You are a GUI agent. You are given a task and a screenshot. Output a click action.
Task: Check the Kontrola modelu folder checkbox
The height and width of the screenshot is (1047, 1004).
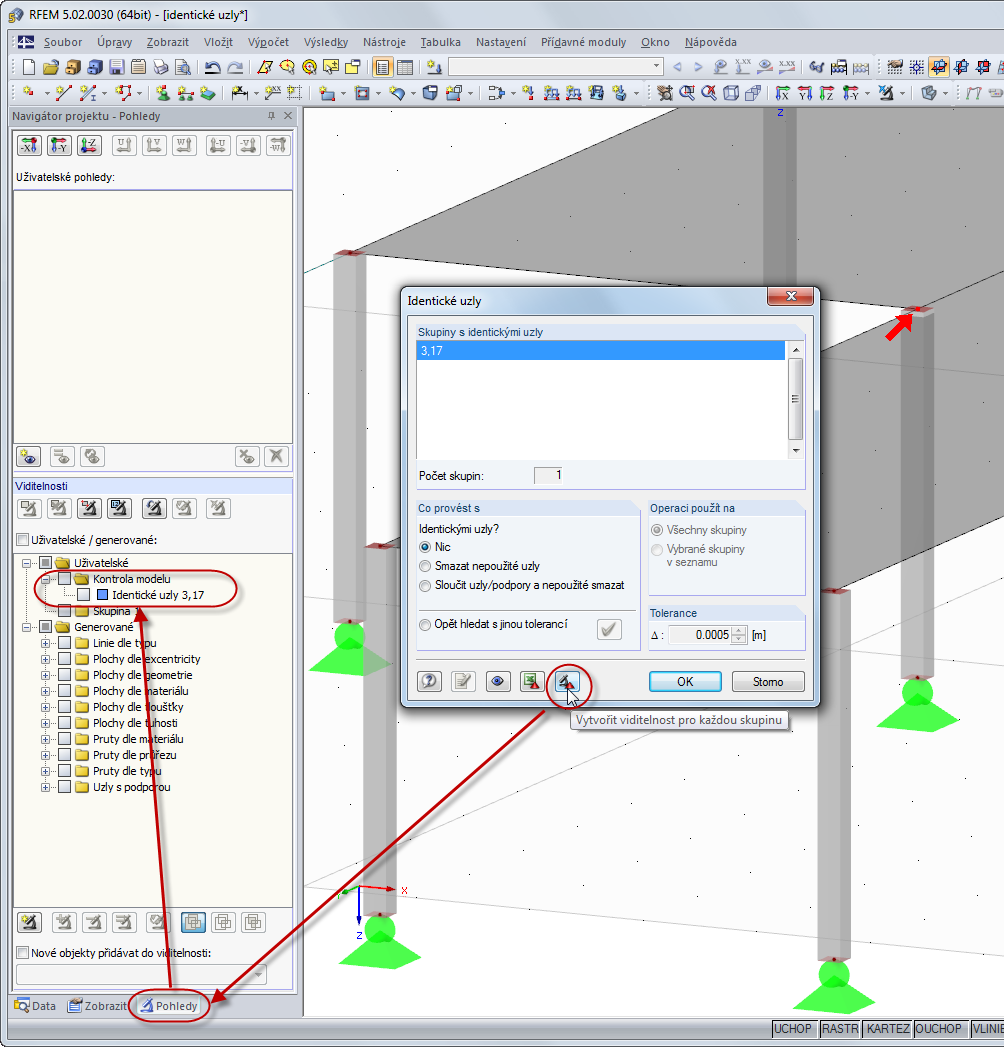(64, 579)
